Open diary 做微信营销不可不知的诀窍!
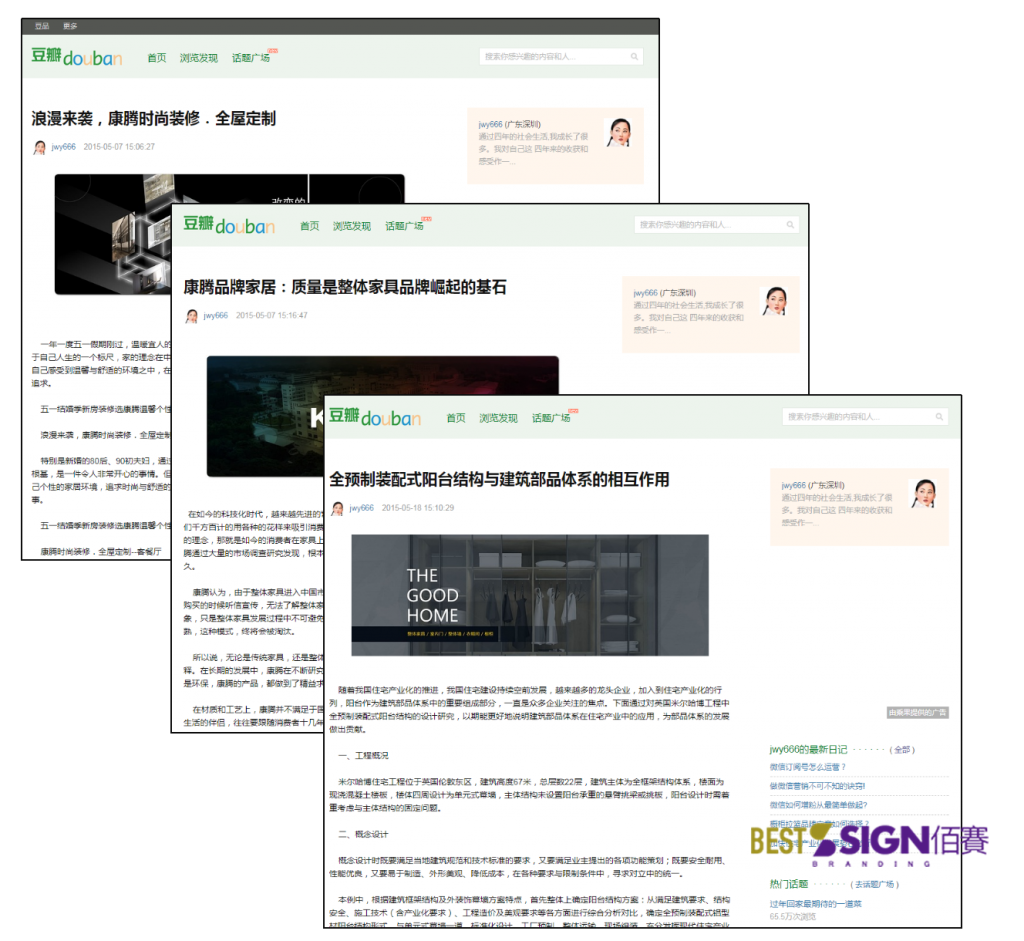The width and height of the screenshot is (1024, 941). coord(817,786)
